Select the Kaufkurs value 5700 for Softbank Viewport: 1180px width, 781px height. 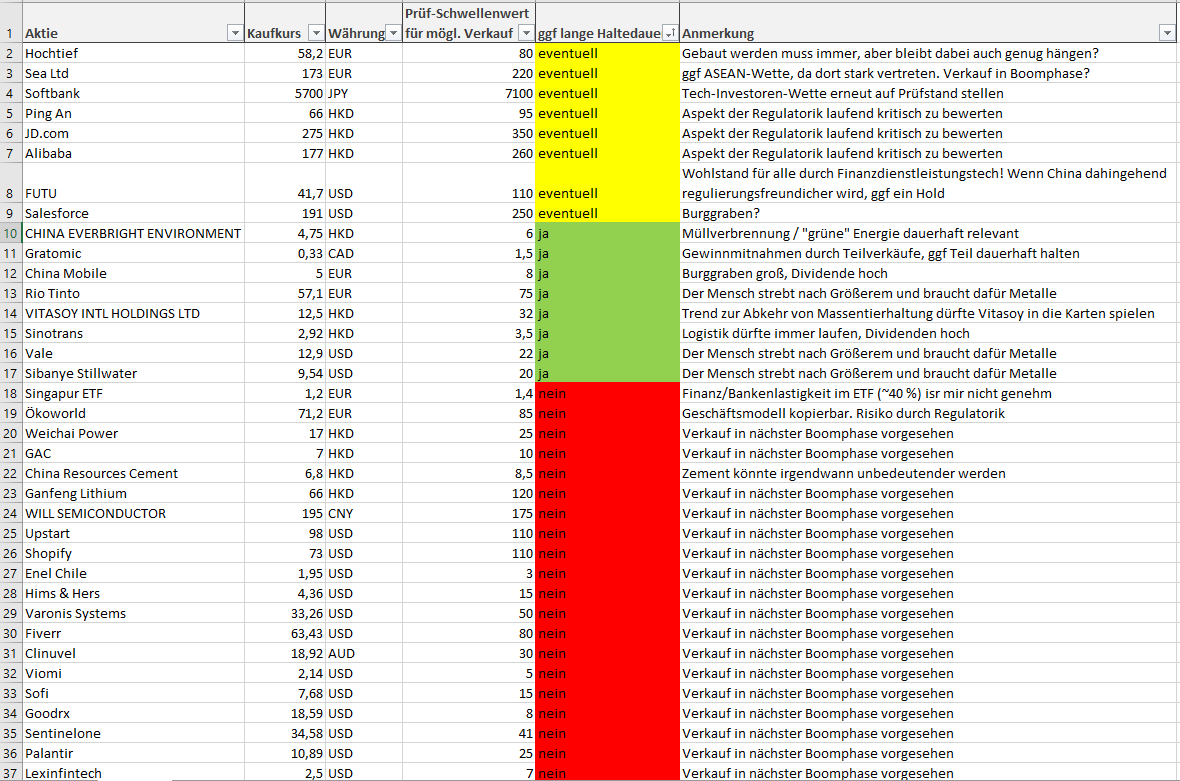pyautogui.click(x=285, y=93)
